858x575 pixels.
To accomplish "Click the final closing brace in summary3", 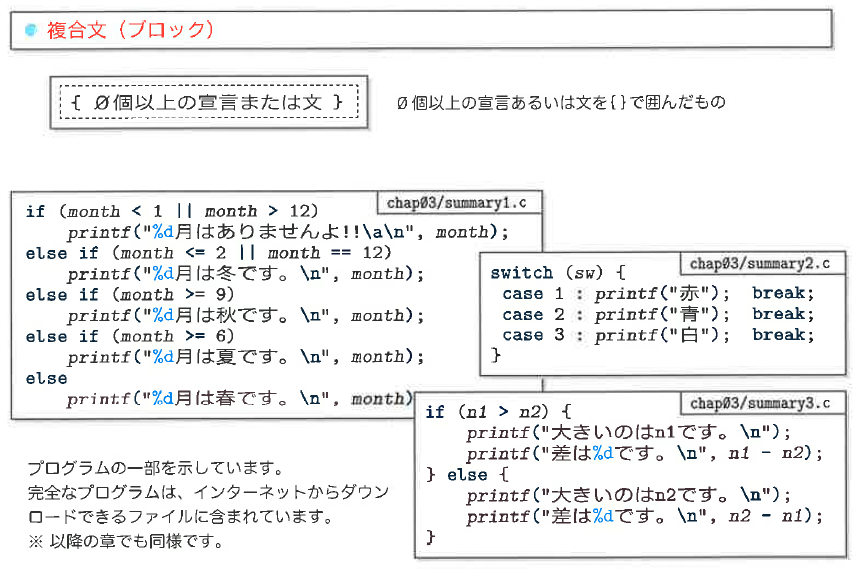I will click(x=431, y=537).
